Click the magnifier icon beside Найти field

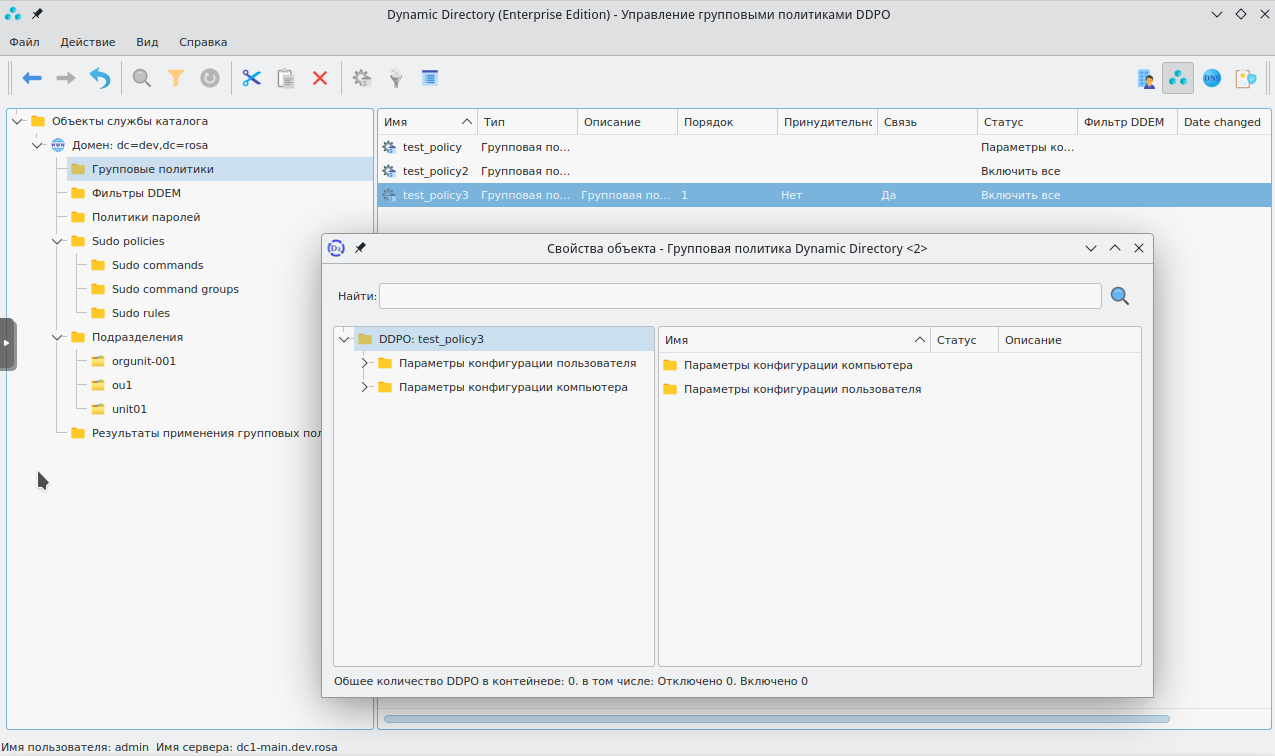pos(1120,296)
